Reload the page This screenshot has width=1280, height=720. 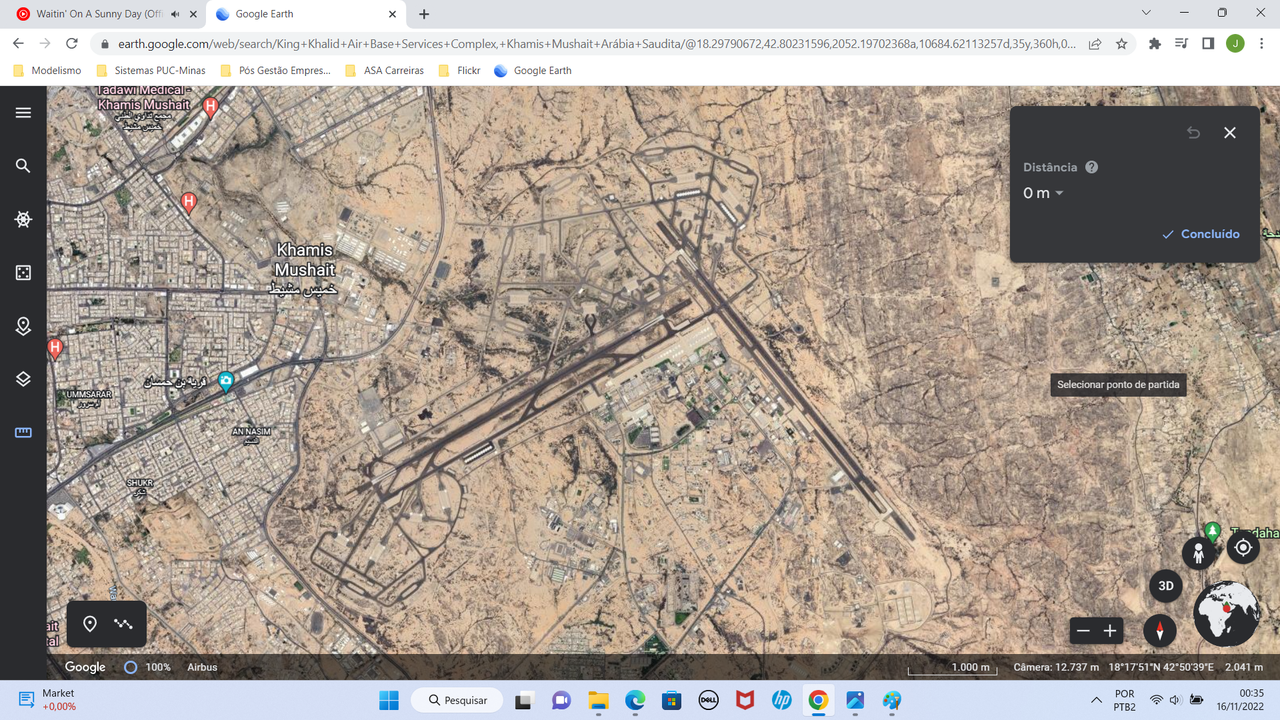[x=71, y=44]
